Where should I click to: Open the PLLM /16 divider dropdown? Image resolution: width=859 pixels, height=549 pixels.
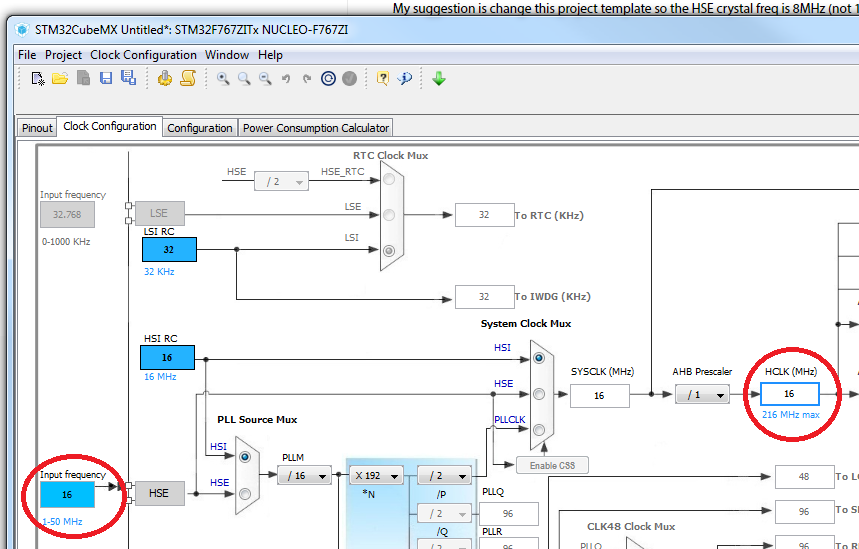(x=304, y=476)
